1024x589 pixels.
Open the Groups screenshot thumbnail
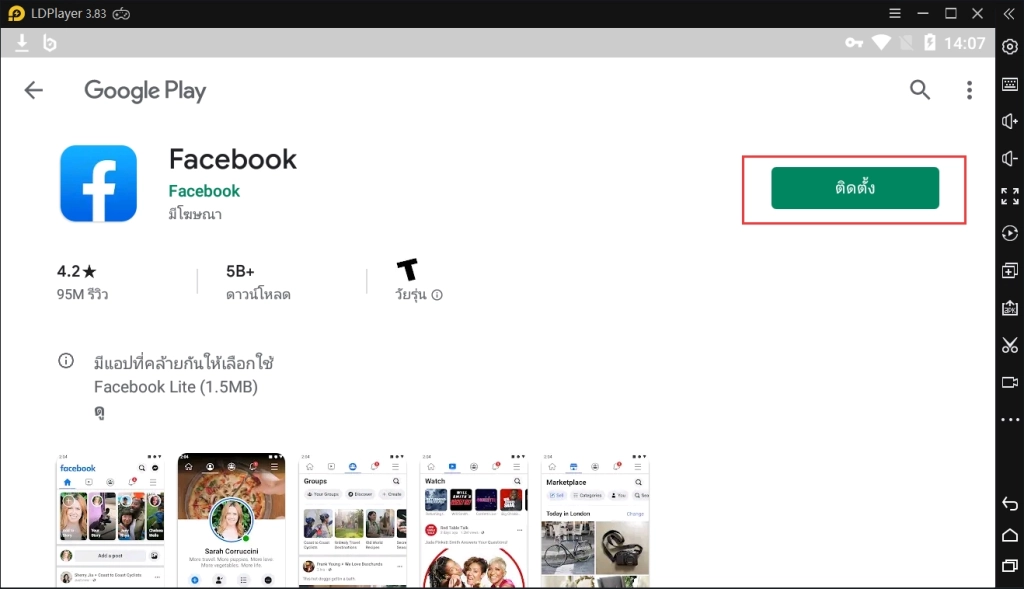pos(353,520)
